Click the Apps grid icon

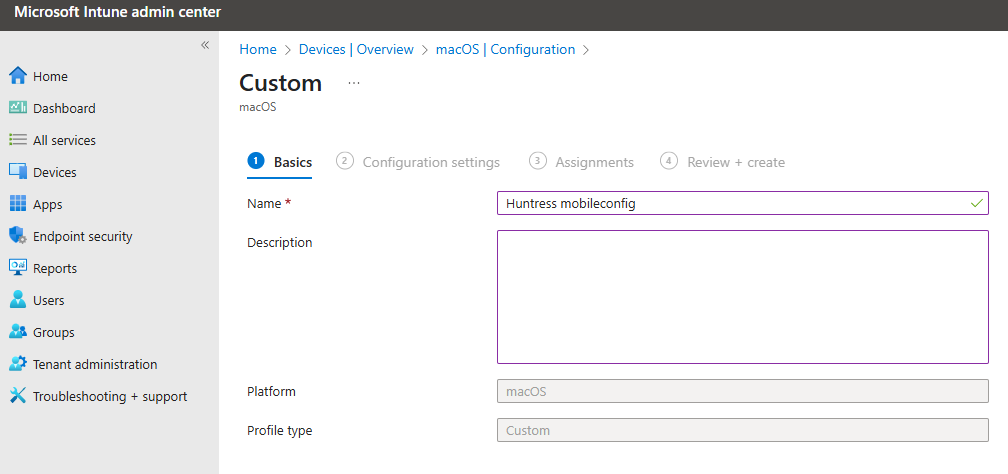pyautogui.click(x=17, y=204)
